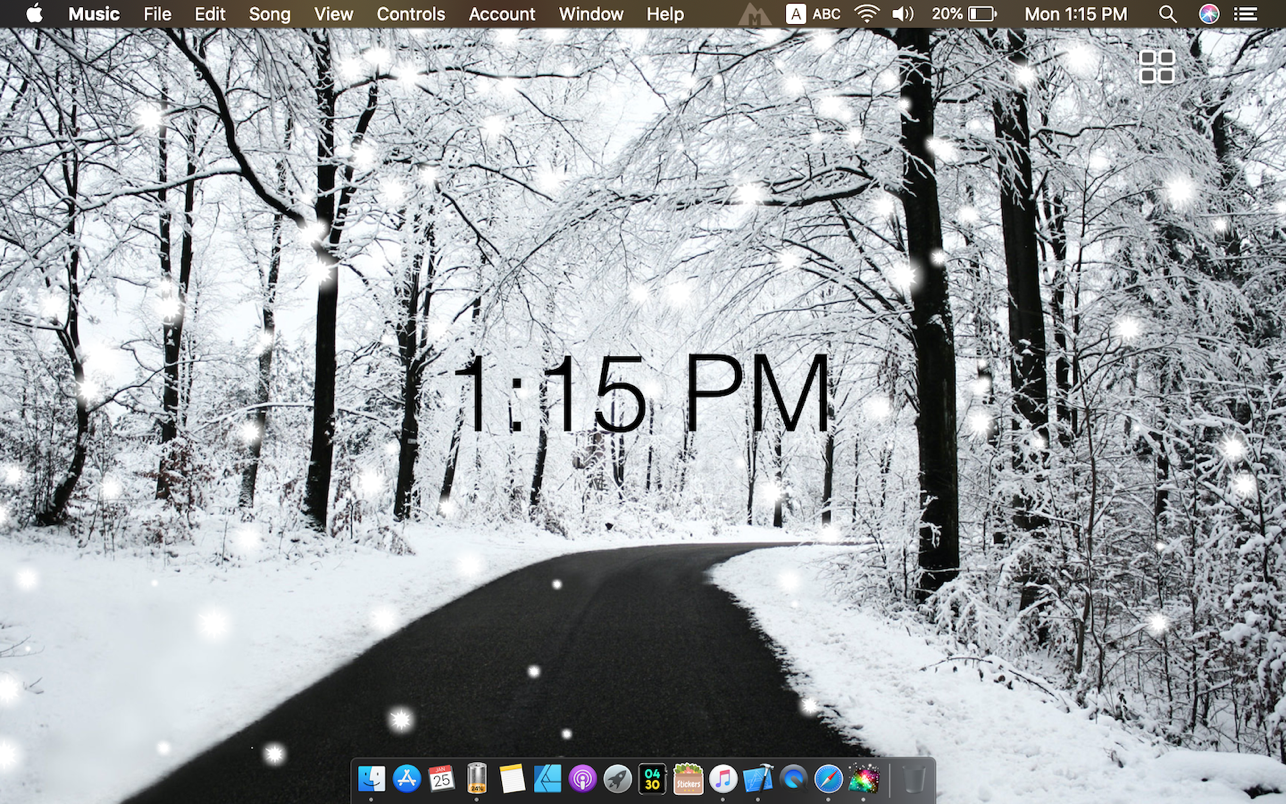Launch Affinity Designer from the Dock
Viewport: 1286px width, 804px height.
(x=547, y=781)
